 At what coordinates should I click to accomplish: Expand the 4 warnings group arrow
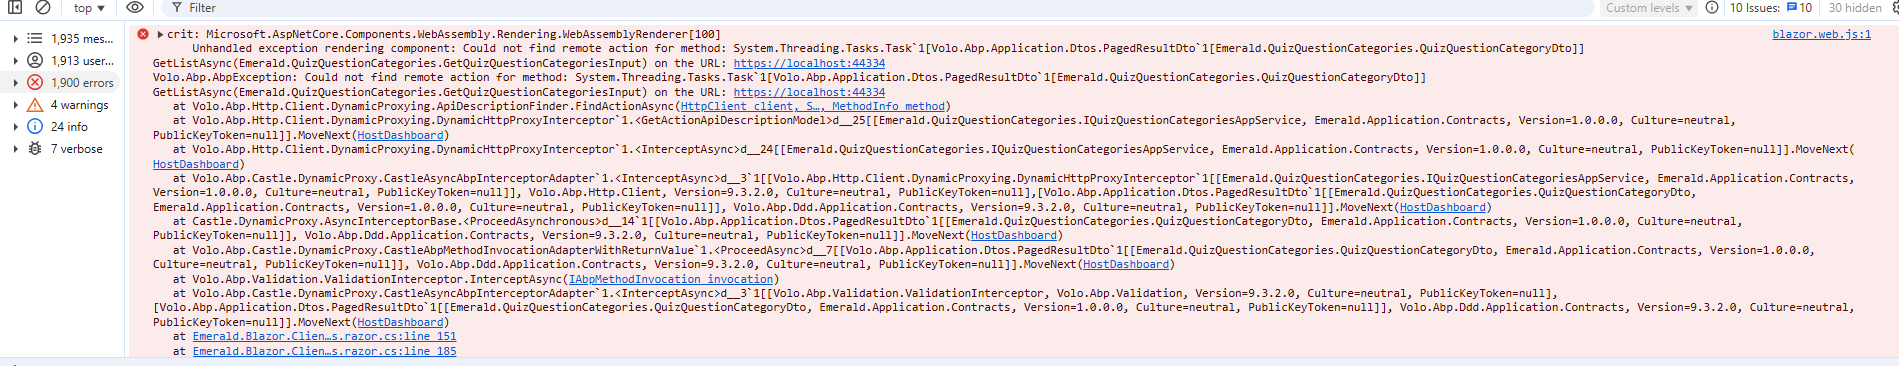pos(15,105)
